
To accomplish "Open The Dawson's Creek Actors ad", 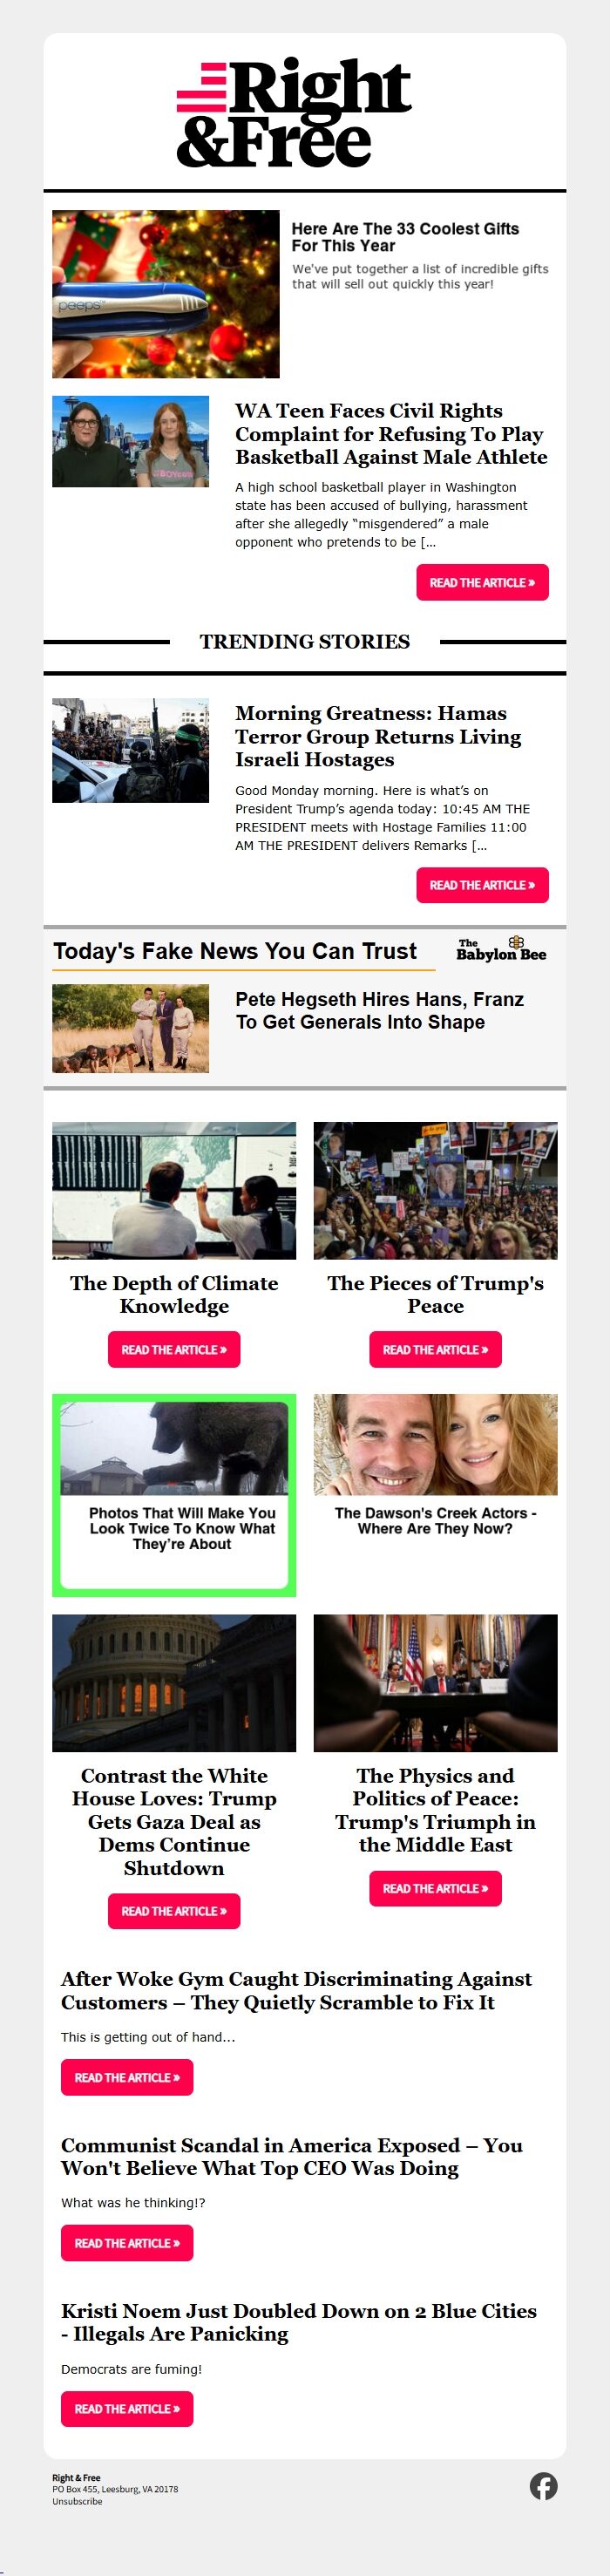I will coord(435,1467).
